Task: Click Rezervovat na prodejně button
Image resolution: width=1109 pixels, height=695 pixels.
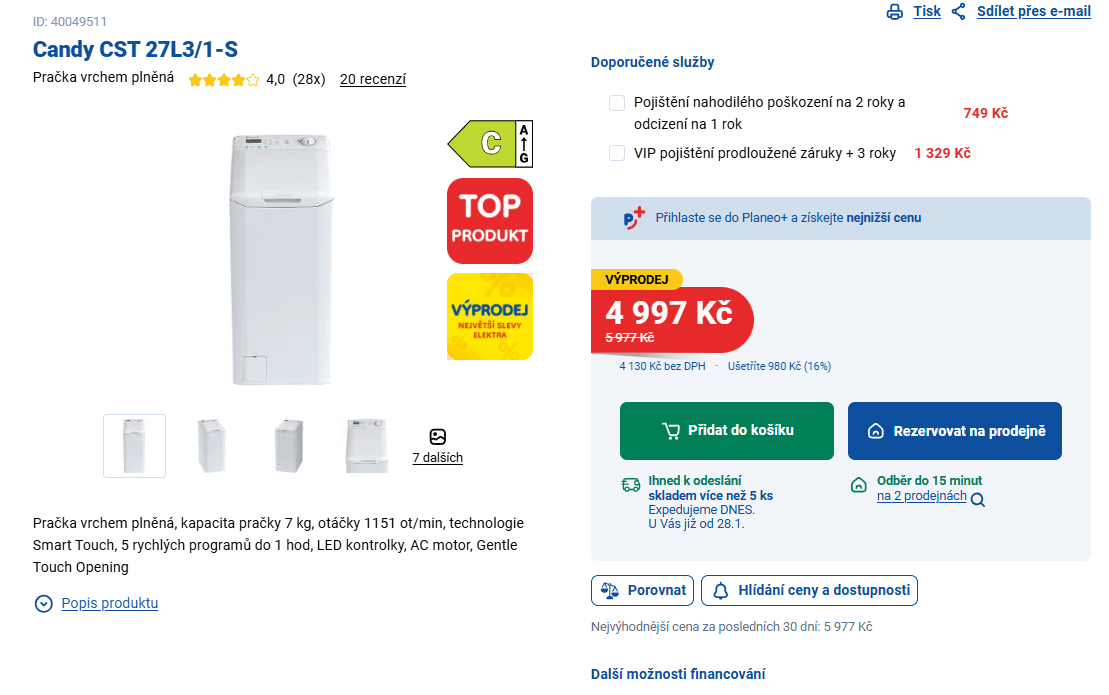Action: [954, 431]
